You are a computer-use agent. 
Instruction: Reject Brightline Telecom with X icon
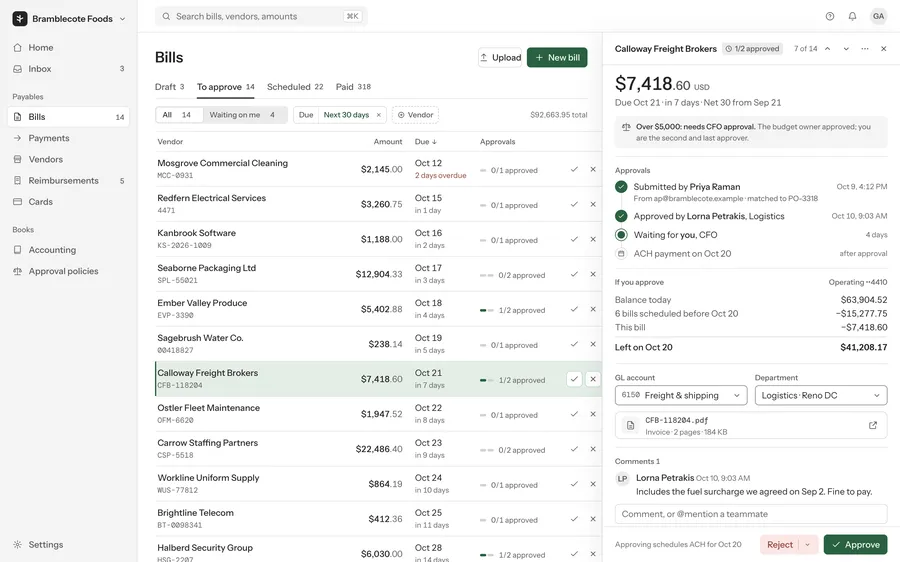click(x=593, y=520)
